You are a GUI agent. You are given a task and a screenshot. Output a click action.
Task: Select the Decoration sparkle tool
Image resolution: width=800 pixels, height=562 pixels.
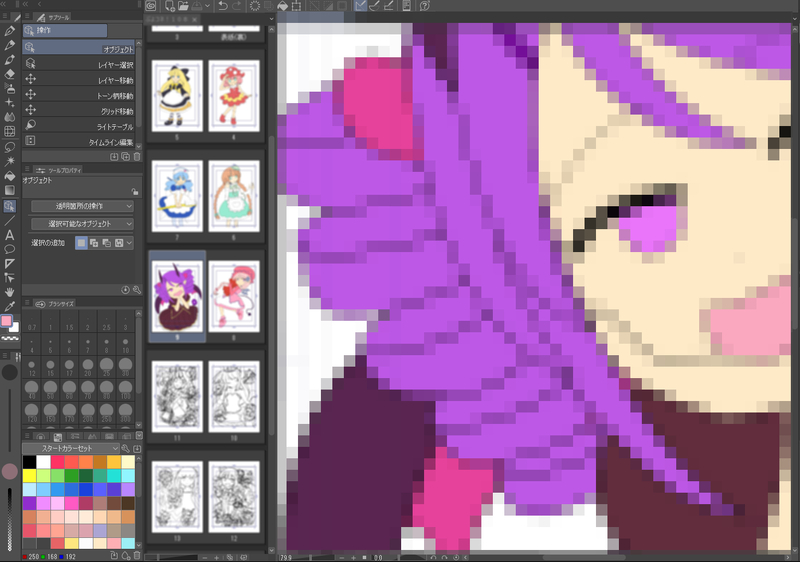tap(10, 103)
